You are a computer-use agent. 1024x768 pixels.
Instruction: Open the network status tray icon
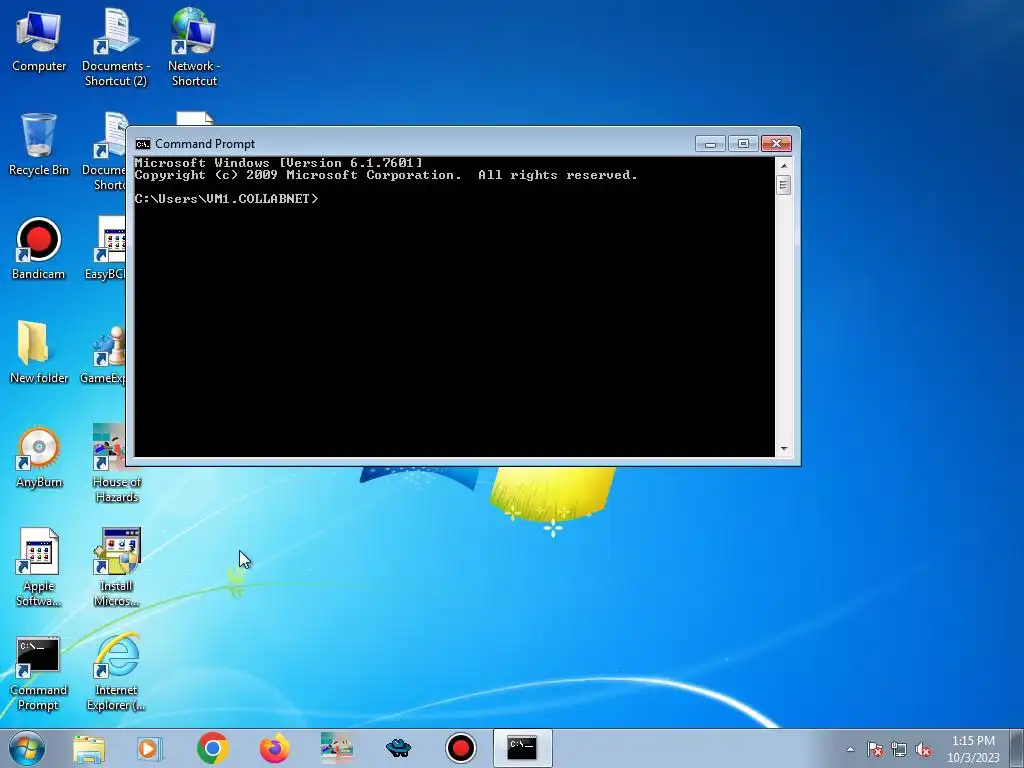click(899, 749)
